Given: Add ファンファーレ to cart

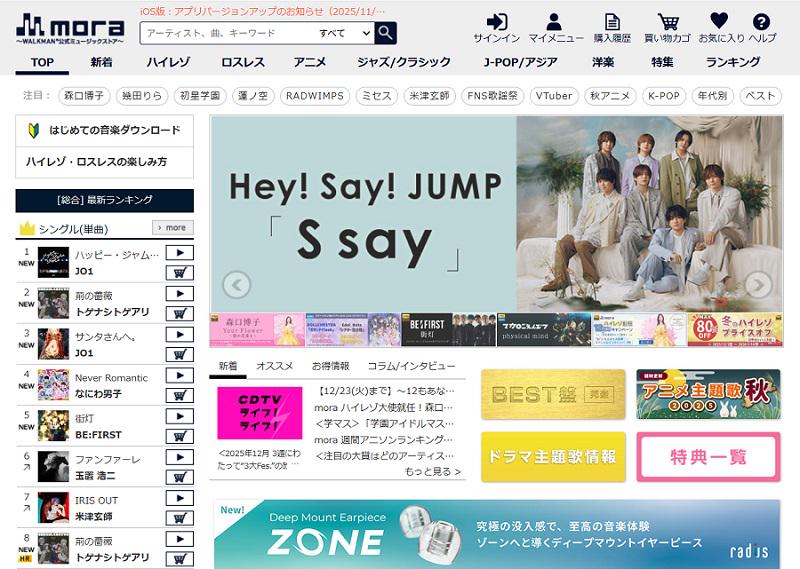Looking at the screenshot, I should pos(180,478).
